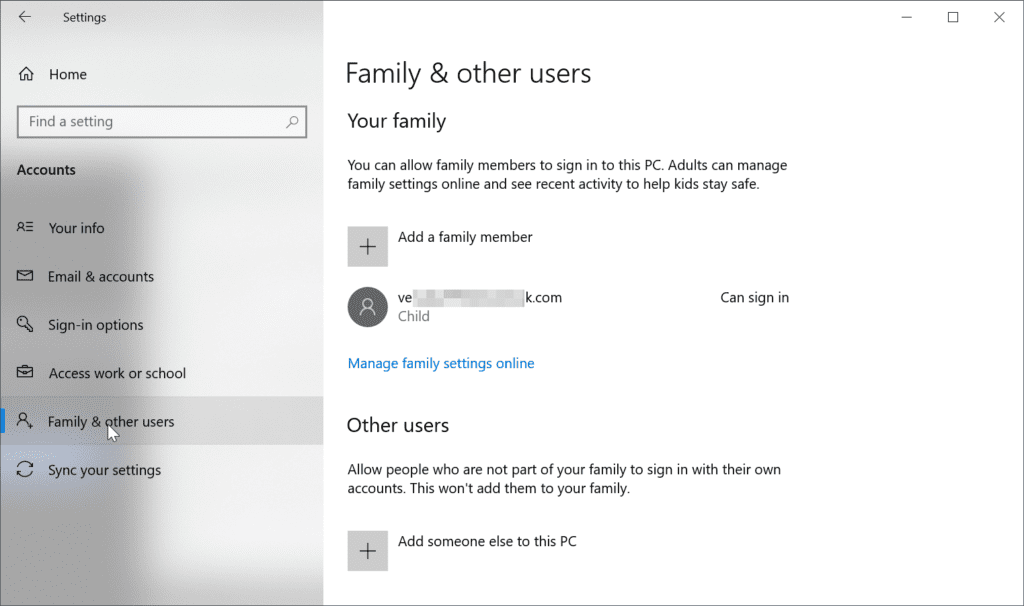Image resolution: width=1024 pixels, height=606 pixels.
Task: Switch to the Email & accounts page
Action: (x=101, y=276)
